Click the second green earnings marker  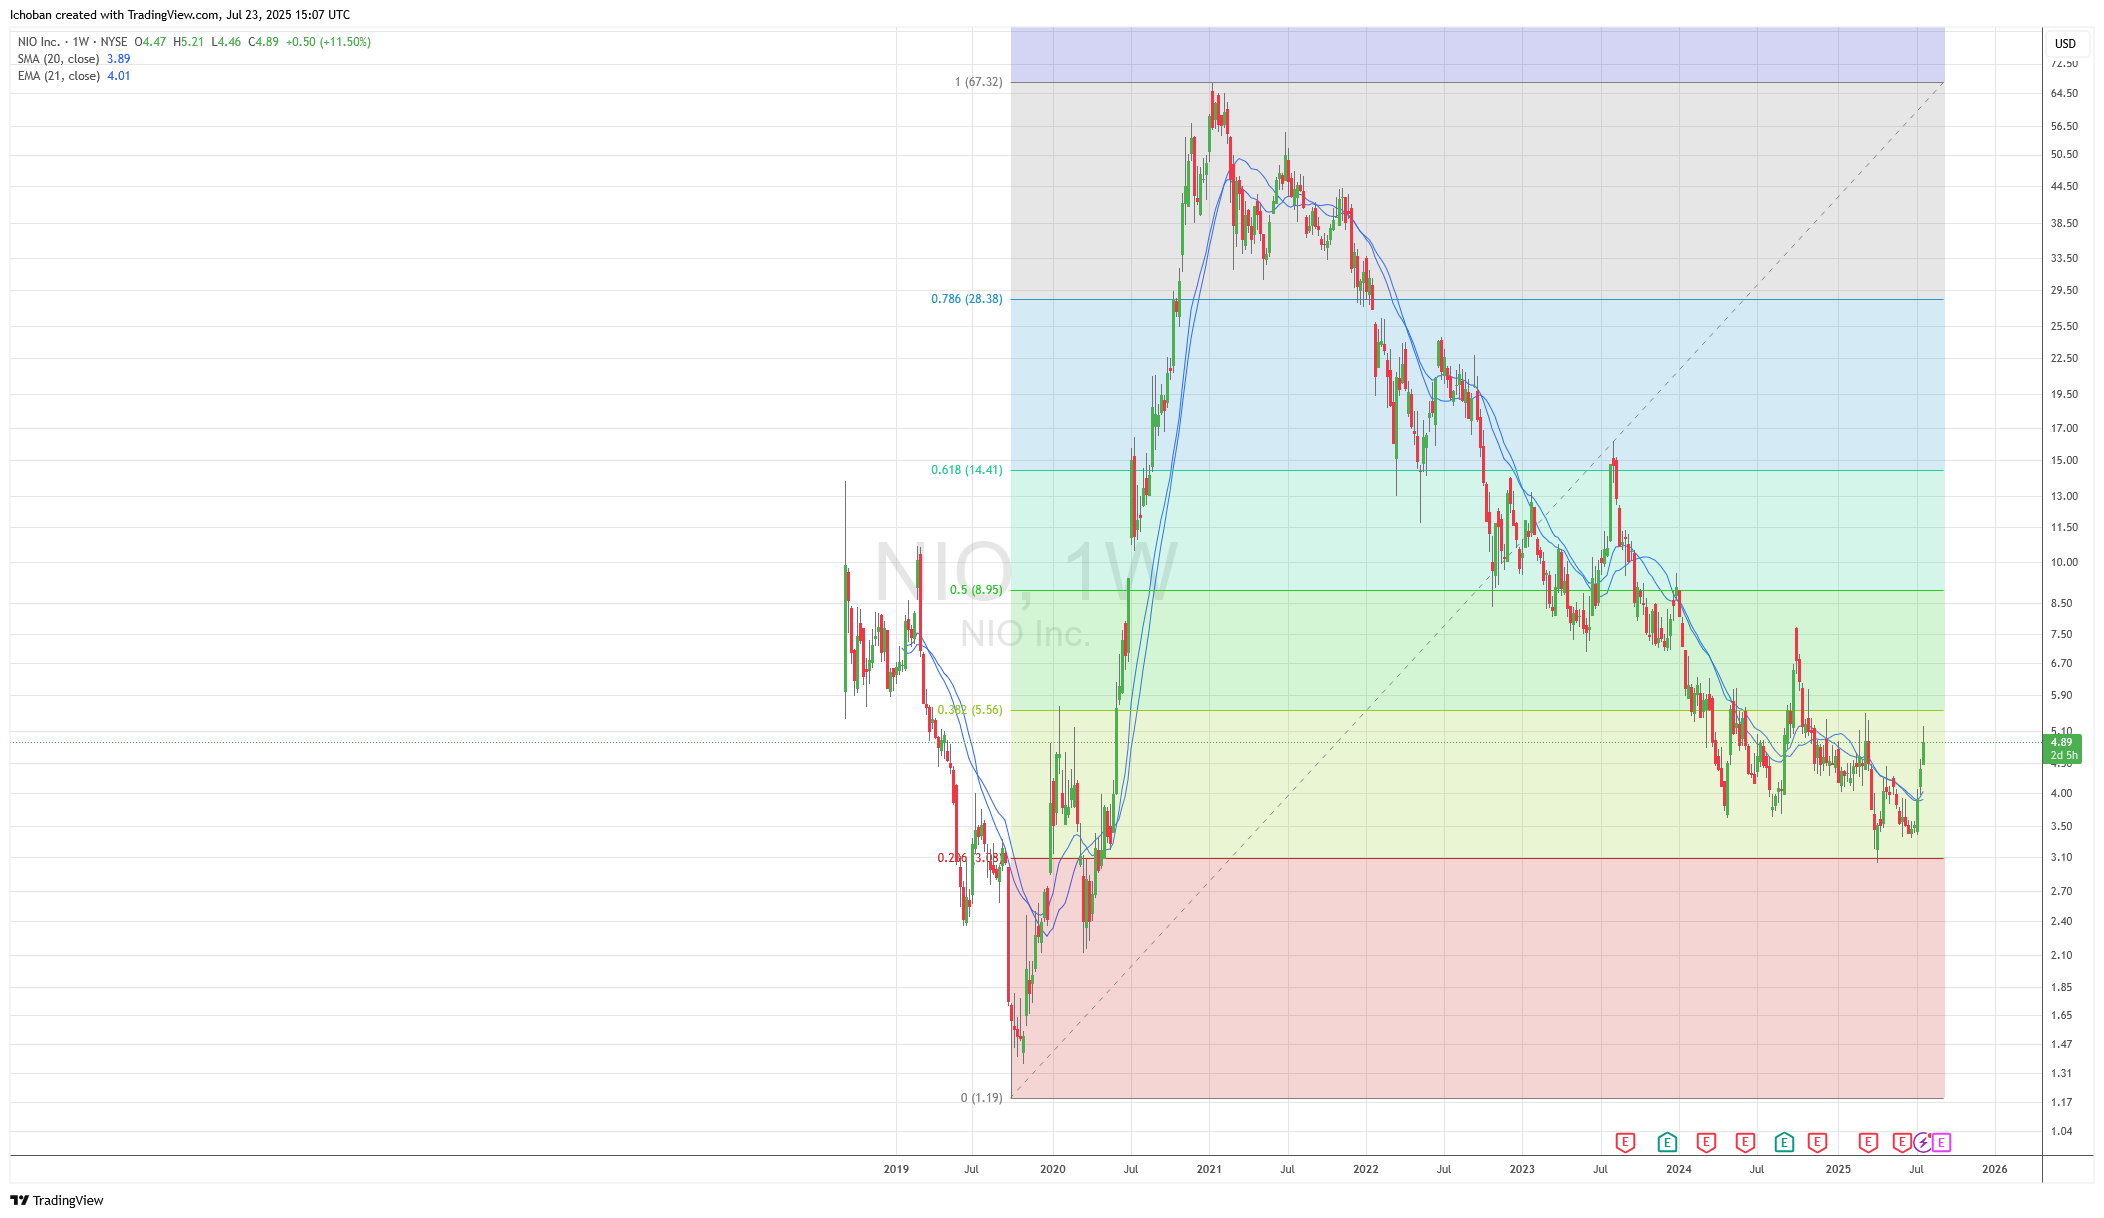tap(1784, 1142)
